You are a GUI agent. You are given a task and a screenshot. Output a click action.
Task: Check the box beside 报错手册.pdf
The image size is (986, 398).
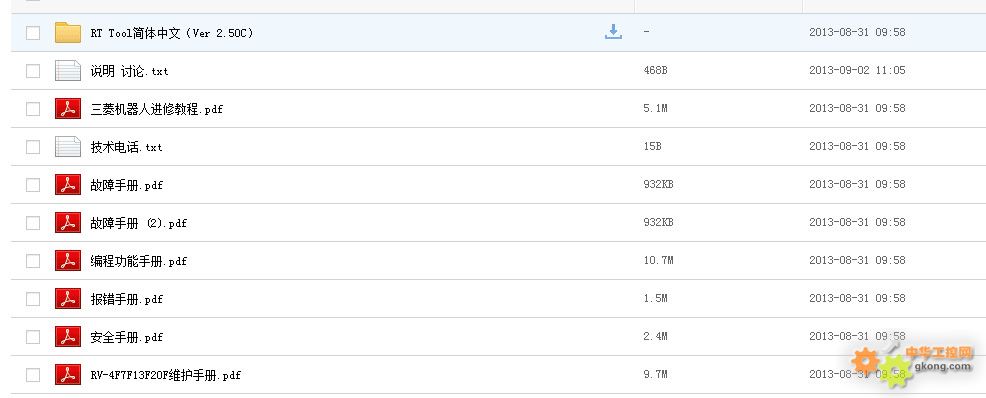[x=33, y=299]
